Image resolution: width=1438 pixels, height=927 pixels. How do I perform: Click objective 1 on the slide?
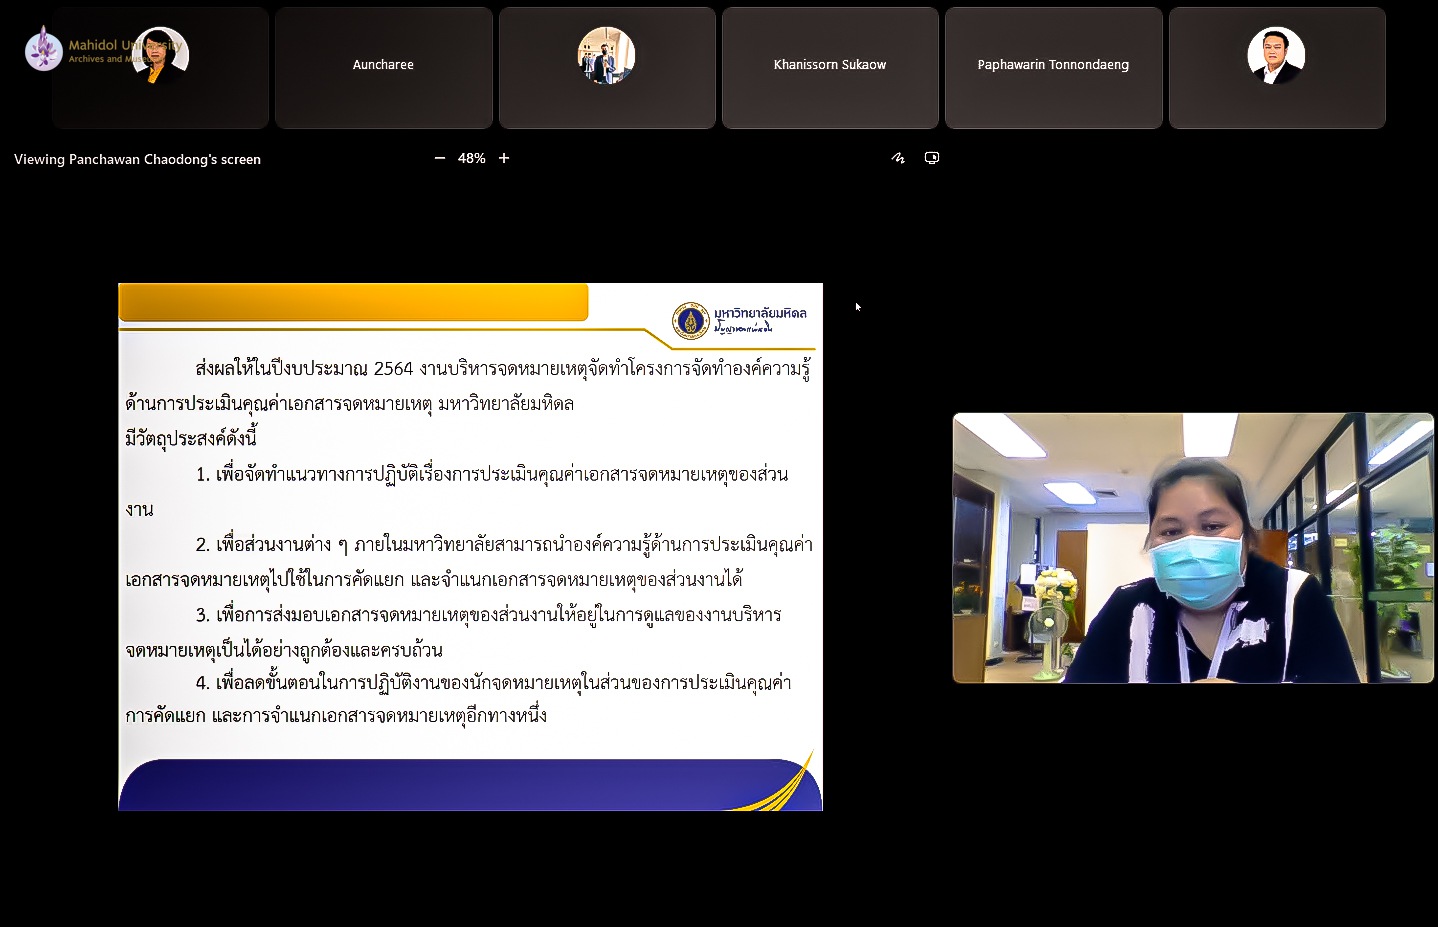coord(457,491)
